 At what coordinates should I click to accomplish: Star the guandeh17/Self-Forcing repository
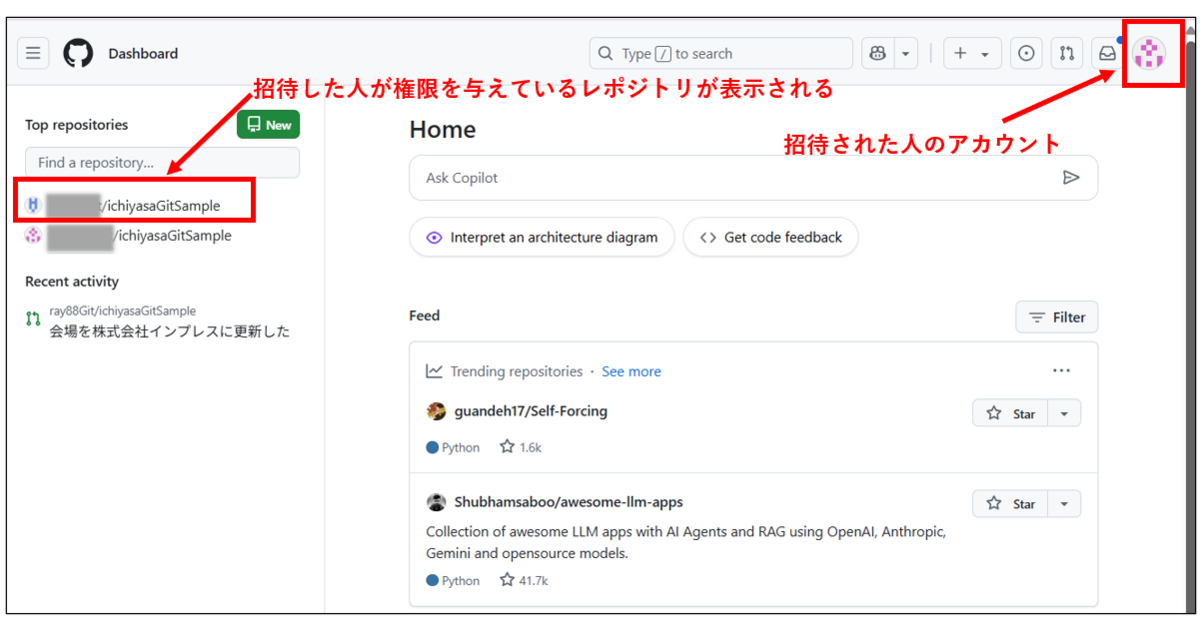pos(1009,412)
